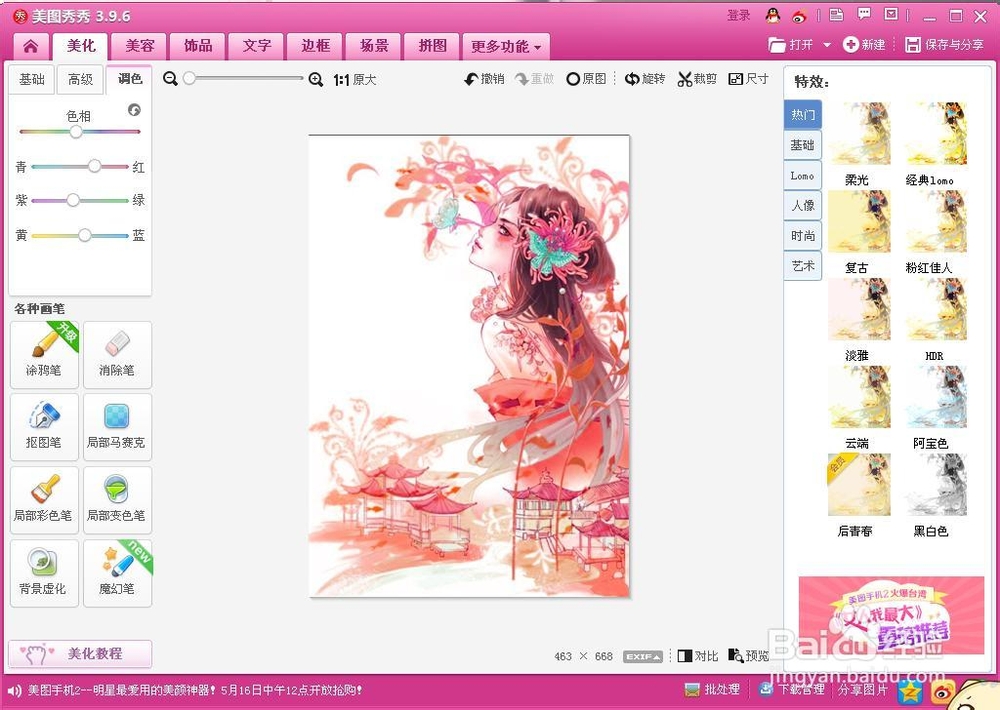Click 分享图片 in the status bar
The image size is (1000, 710).
tap(862, 690)
